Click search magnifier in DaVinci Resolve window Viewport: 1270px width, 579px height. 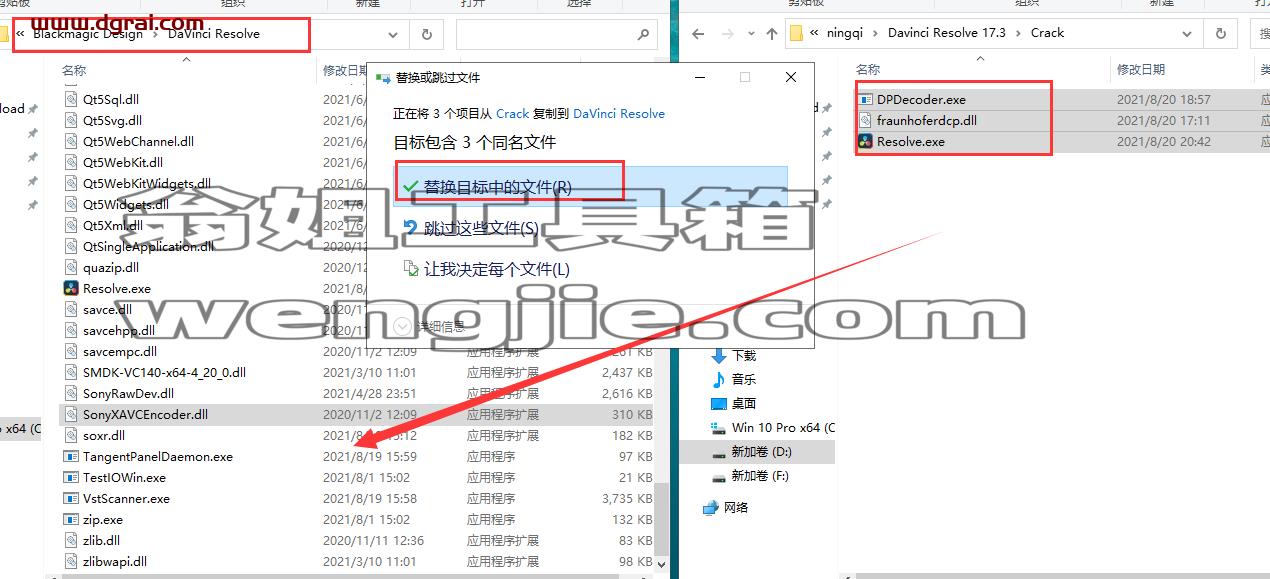tap(643, 34)
